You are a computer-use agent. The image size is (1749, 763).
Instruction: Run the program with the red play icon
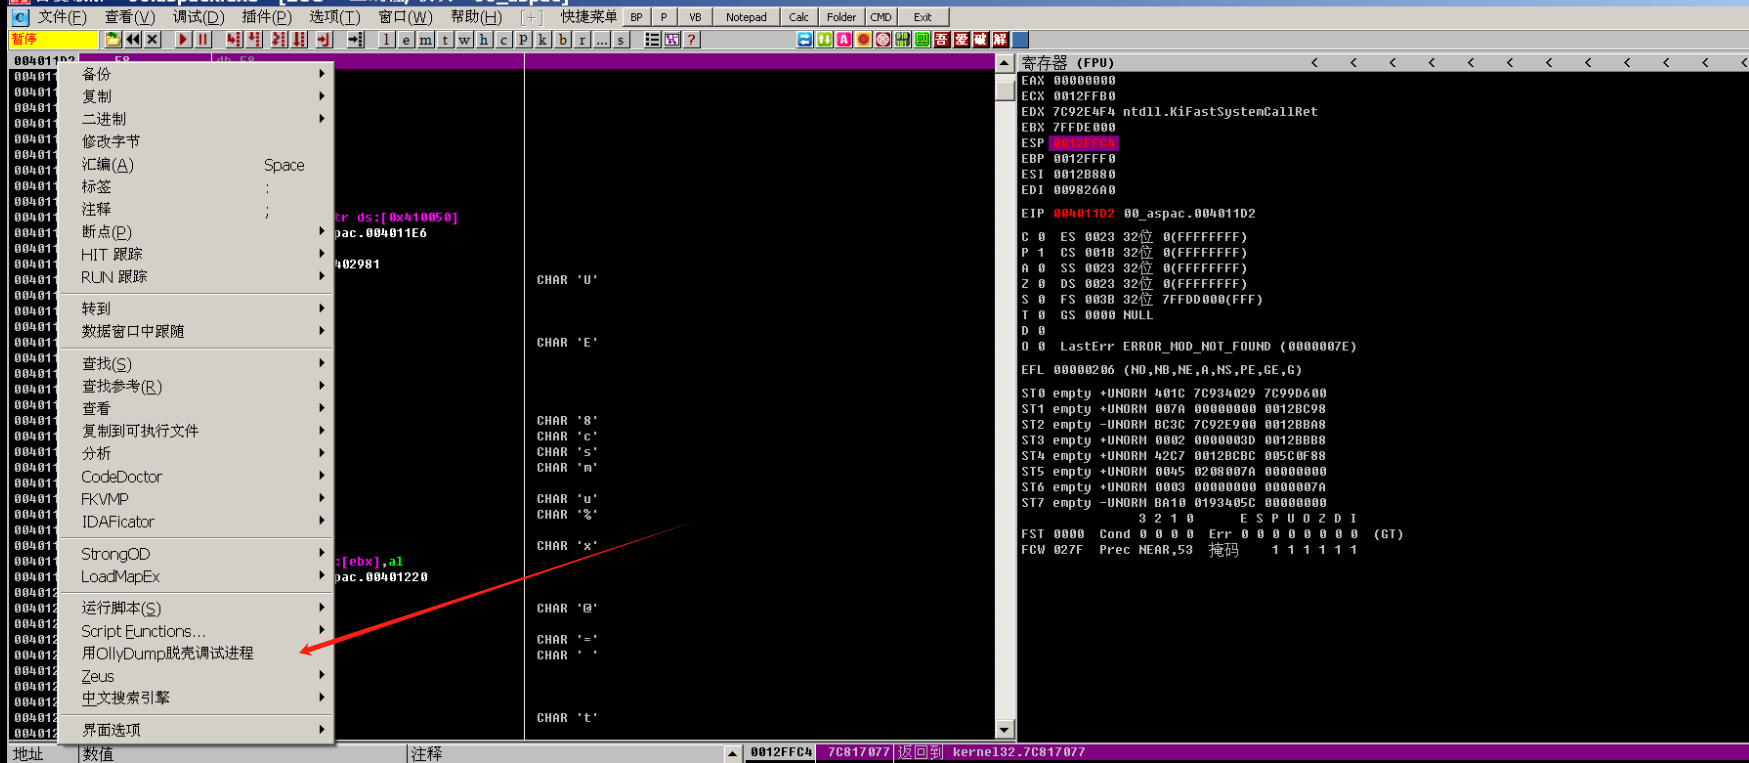(x=183, y=39)
